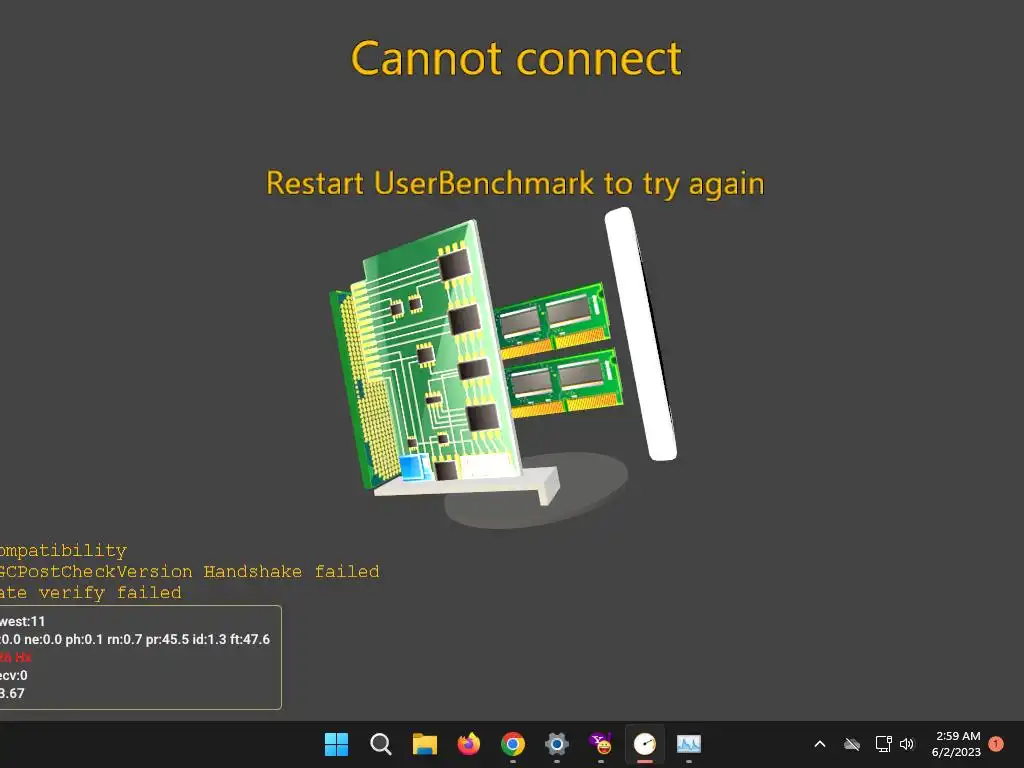The height and width of the screenshot is (768, 1024).
Task: Open the Windows Start menu
Action: click(x=336, y=744)
